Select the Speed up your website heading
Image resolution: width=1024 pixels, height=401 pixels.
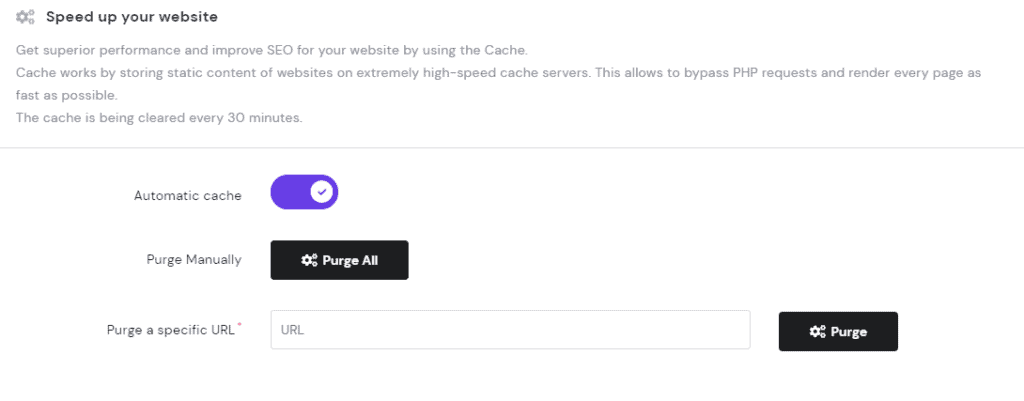tap(132, 17)
